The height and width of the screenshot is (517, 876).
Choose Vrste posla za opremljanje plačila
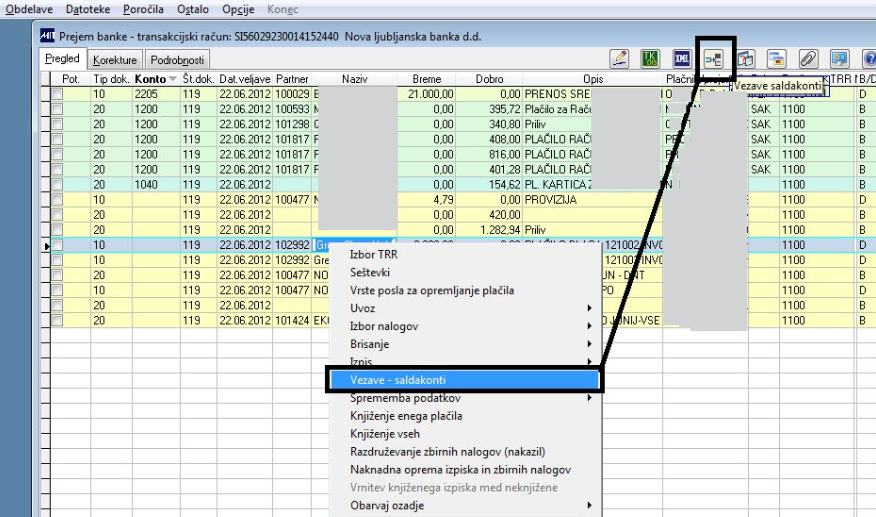point(466,290)
